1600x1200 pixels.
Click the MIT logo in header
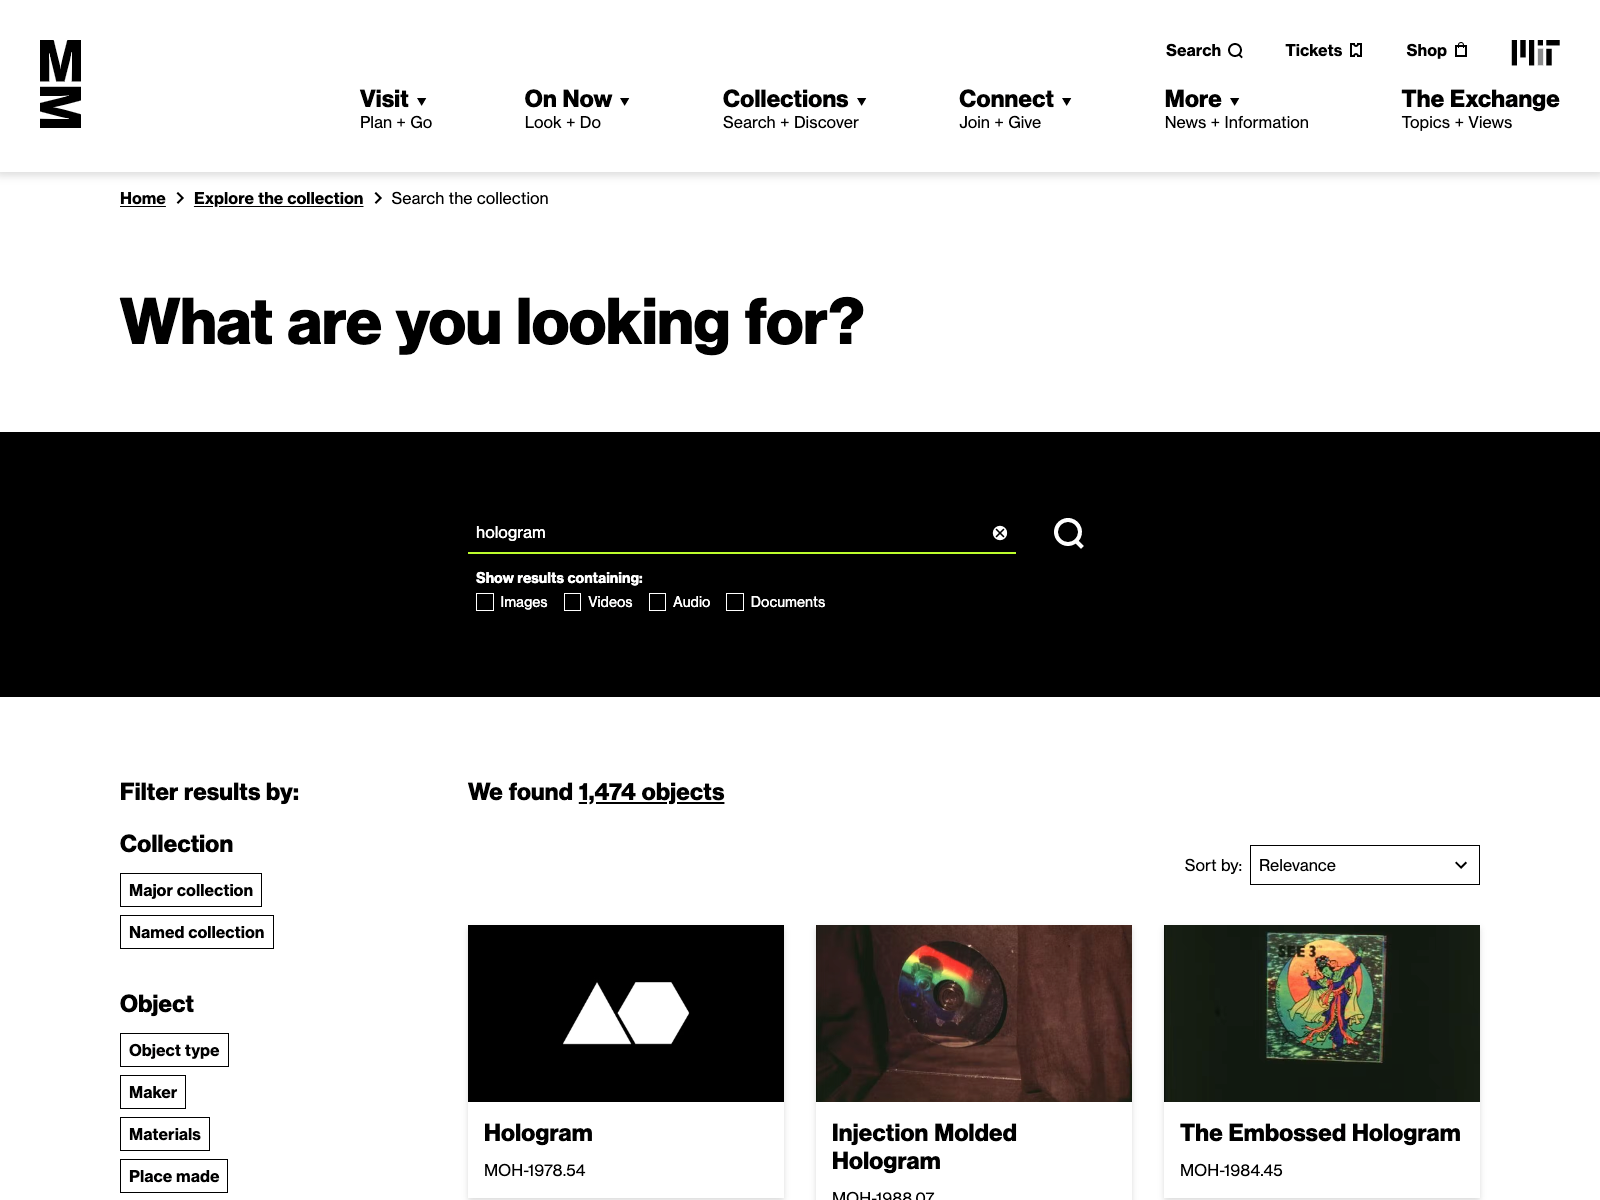point(1535,52)
